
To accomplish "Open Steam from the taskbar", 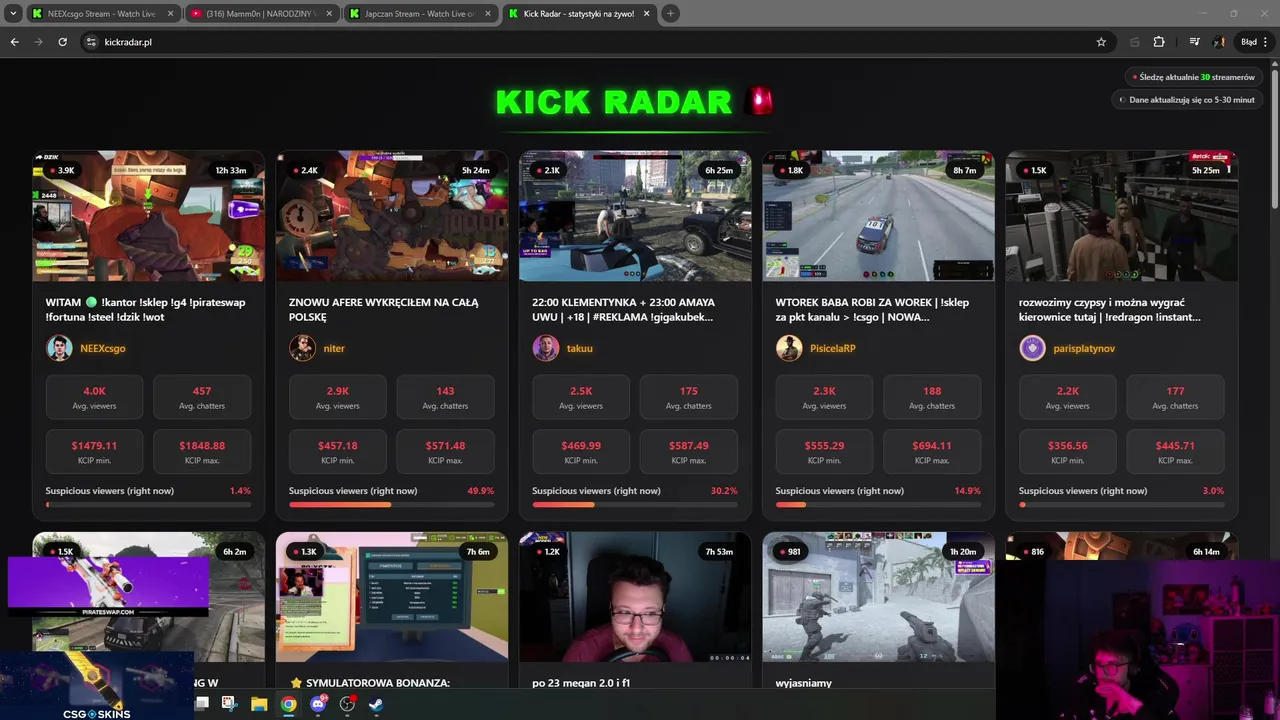I will click(x=376, y=704).
